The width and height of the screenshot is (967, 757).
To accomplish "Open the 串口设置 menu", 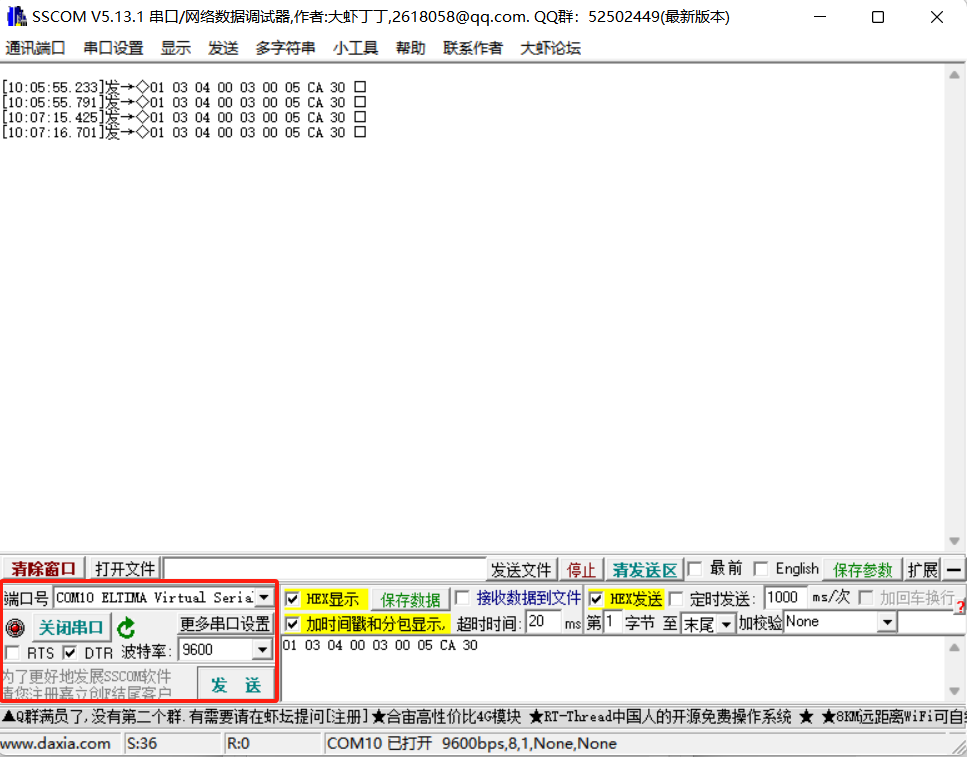I will pos(113,48).
